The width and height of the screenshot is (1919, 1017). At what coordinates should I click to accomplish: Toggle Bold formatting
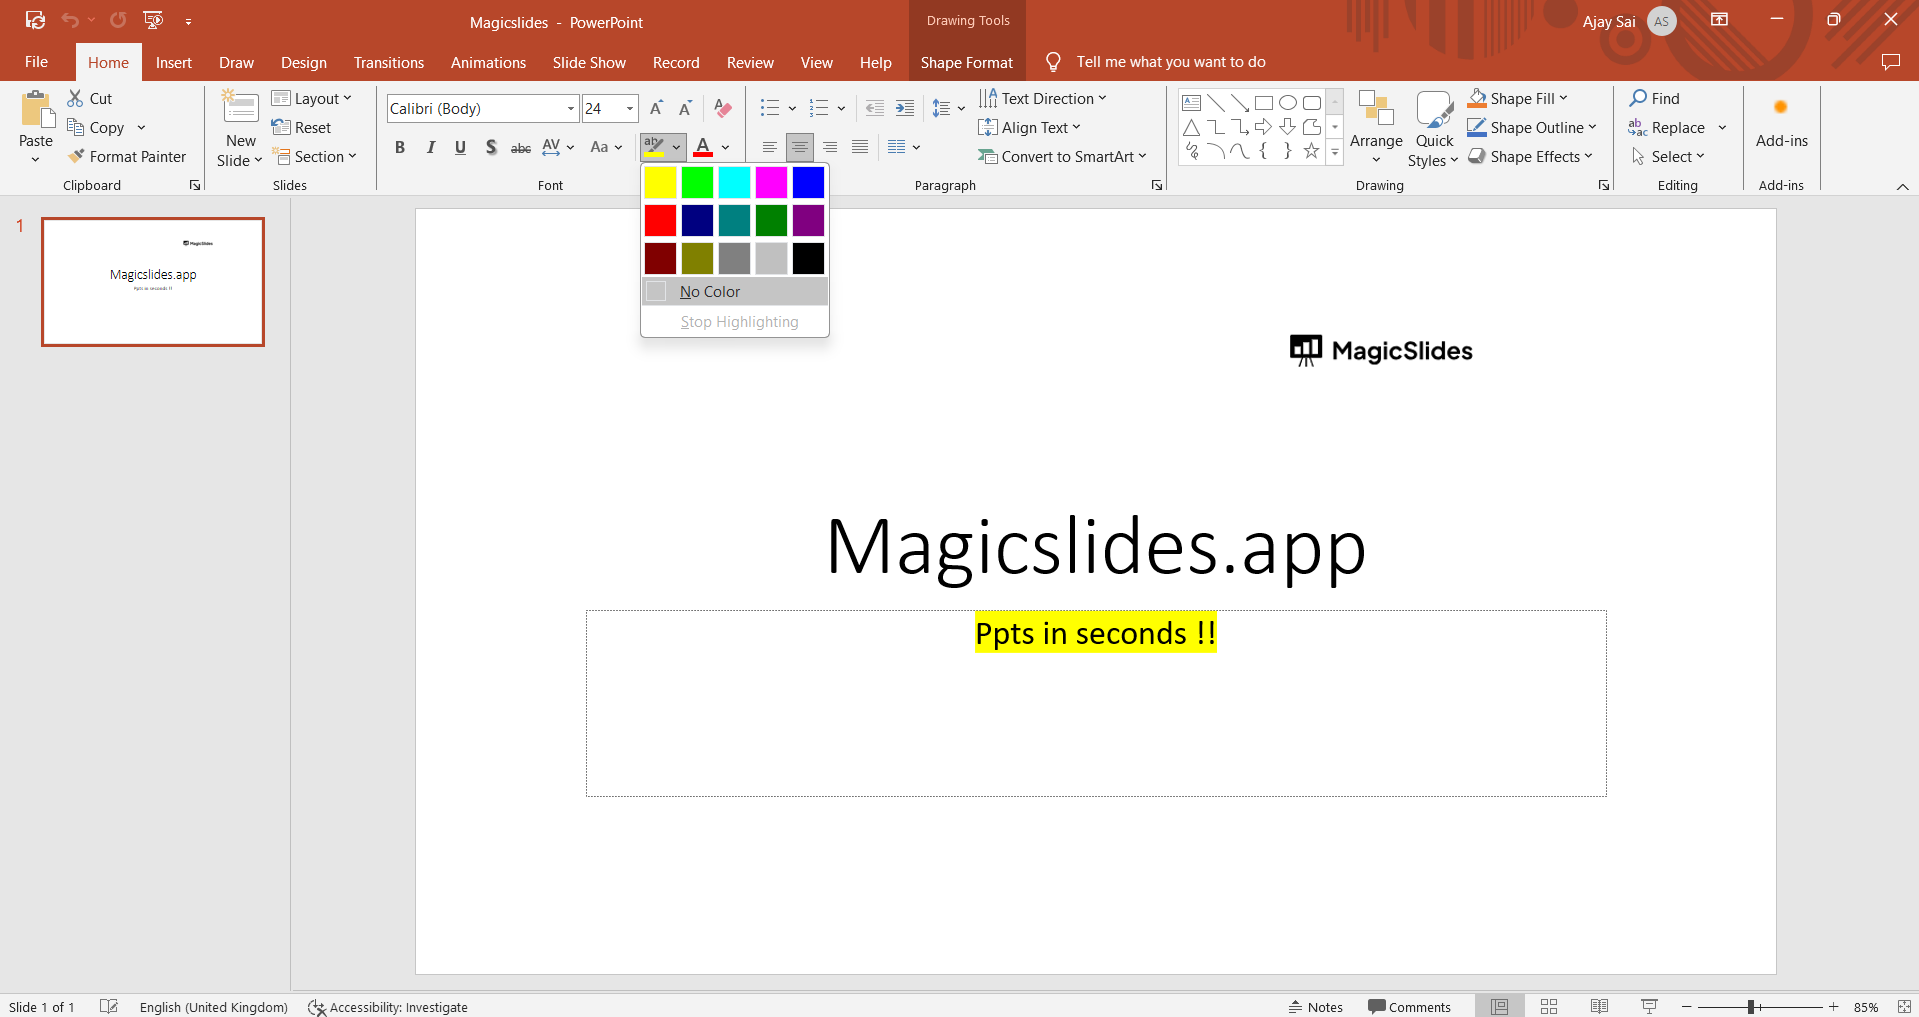coord(400,147)
